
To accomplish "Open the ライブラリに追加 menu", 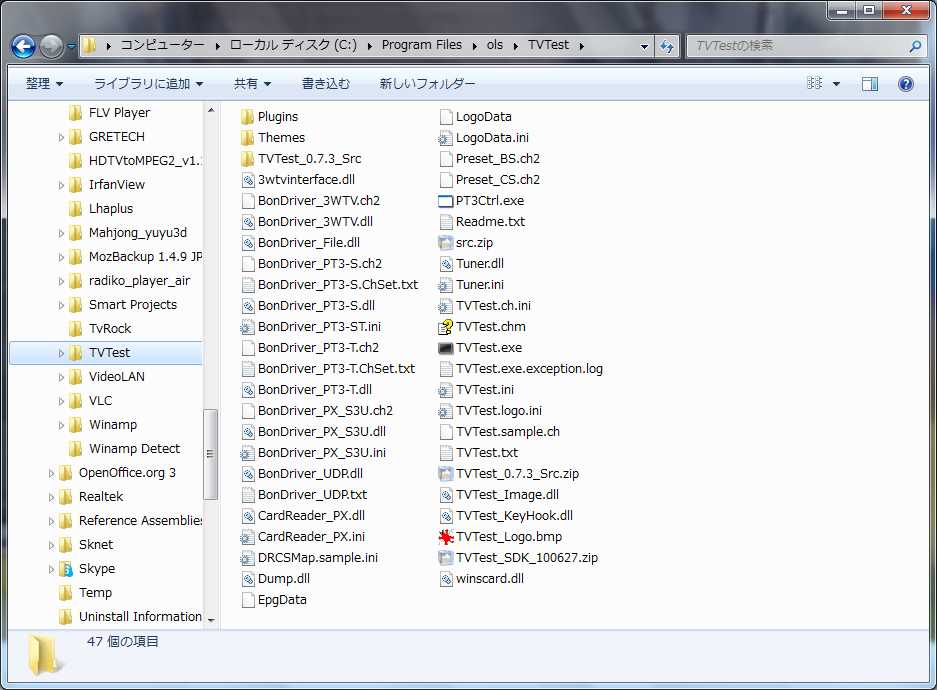I will tap(149, 84).
